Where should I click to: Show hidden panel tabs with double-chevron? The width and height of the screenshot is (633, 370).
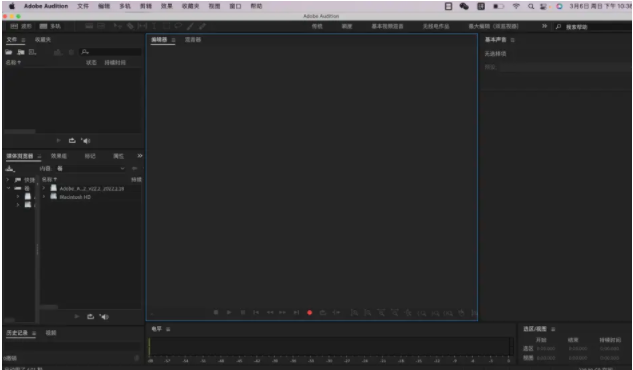tap(140, 156)
